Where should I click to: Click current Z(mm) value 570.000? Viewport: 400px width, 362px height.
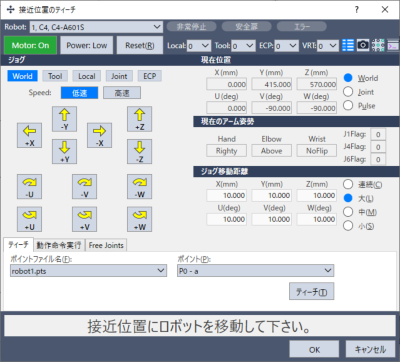click(x=317, y=84)
